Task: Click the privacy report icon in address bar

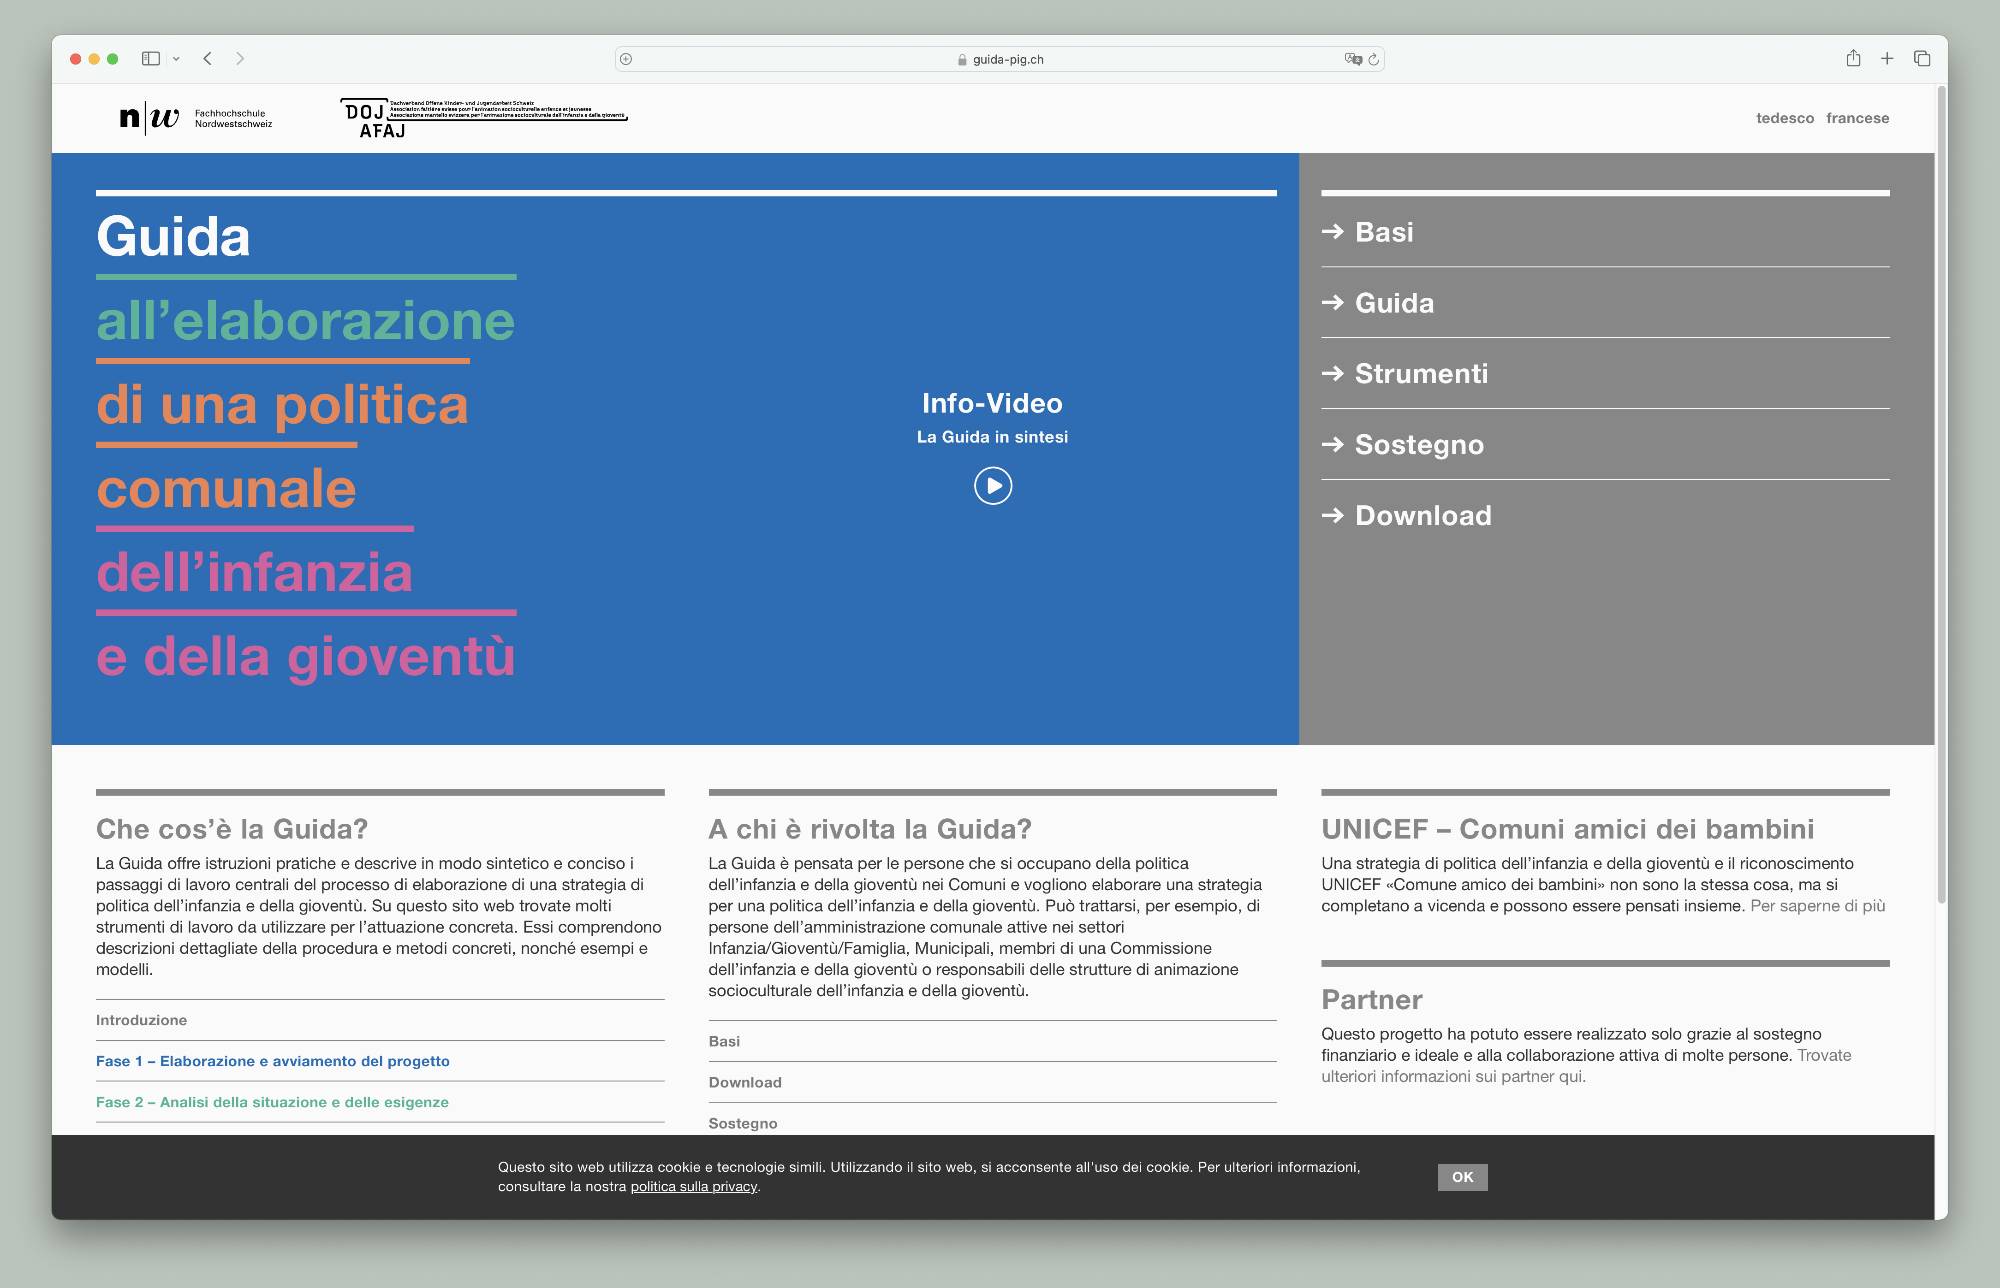Action: (x=626, y=59)
